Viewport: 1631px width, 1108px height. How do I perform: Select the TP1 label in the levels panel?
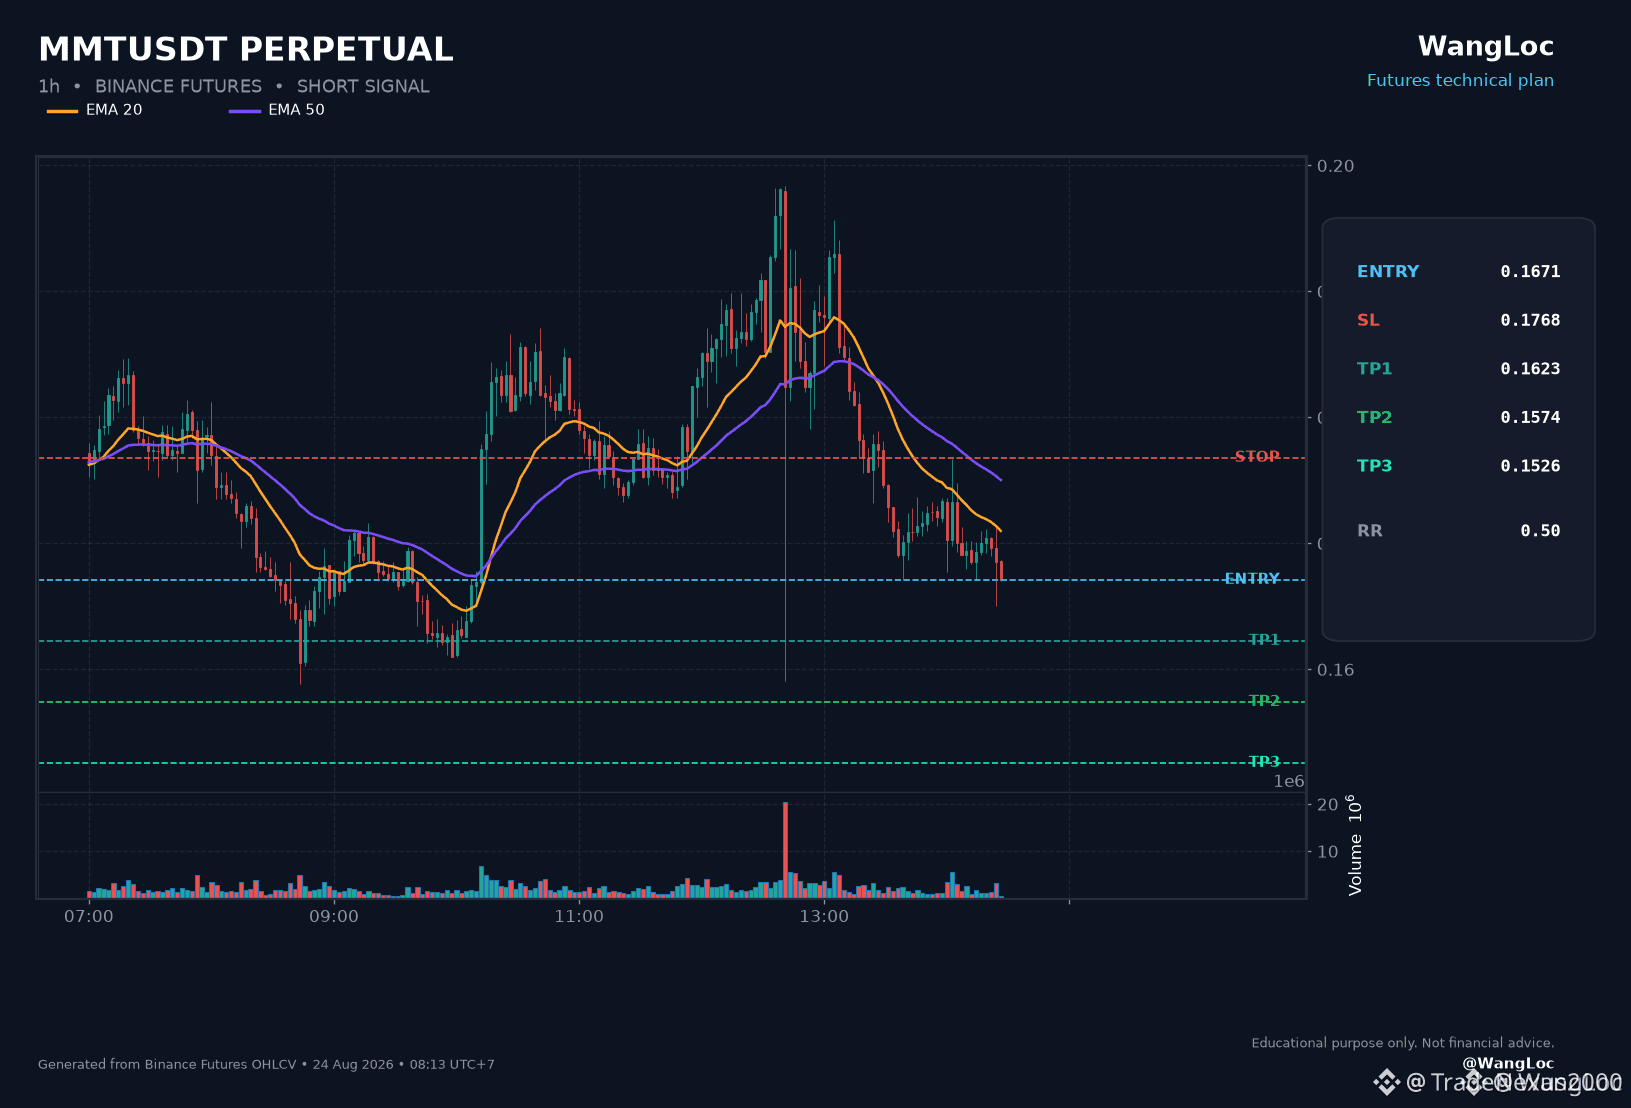coord(1375,369)
